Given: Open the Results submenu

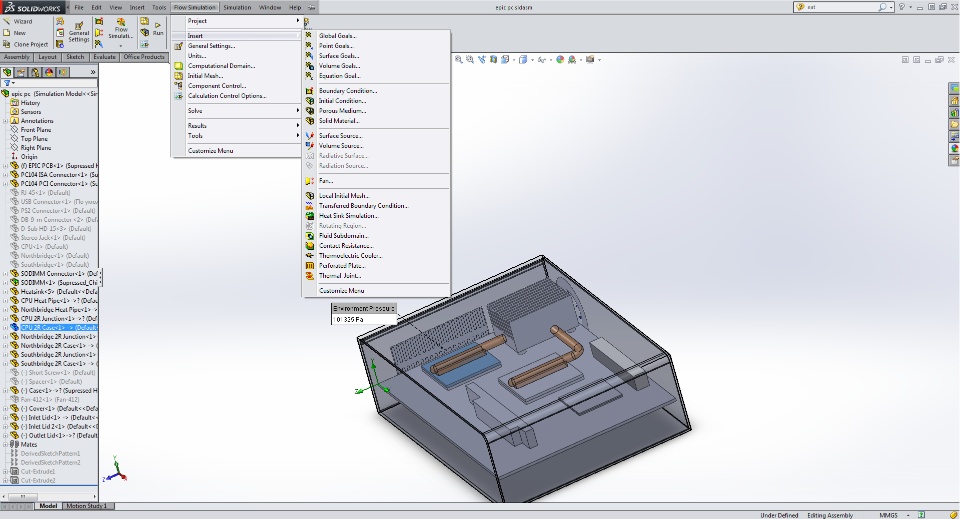Looking at the screenshot, I should [237, 125].
